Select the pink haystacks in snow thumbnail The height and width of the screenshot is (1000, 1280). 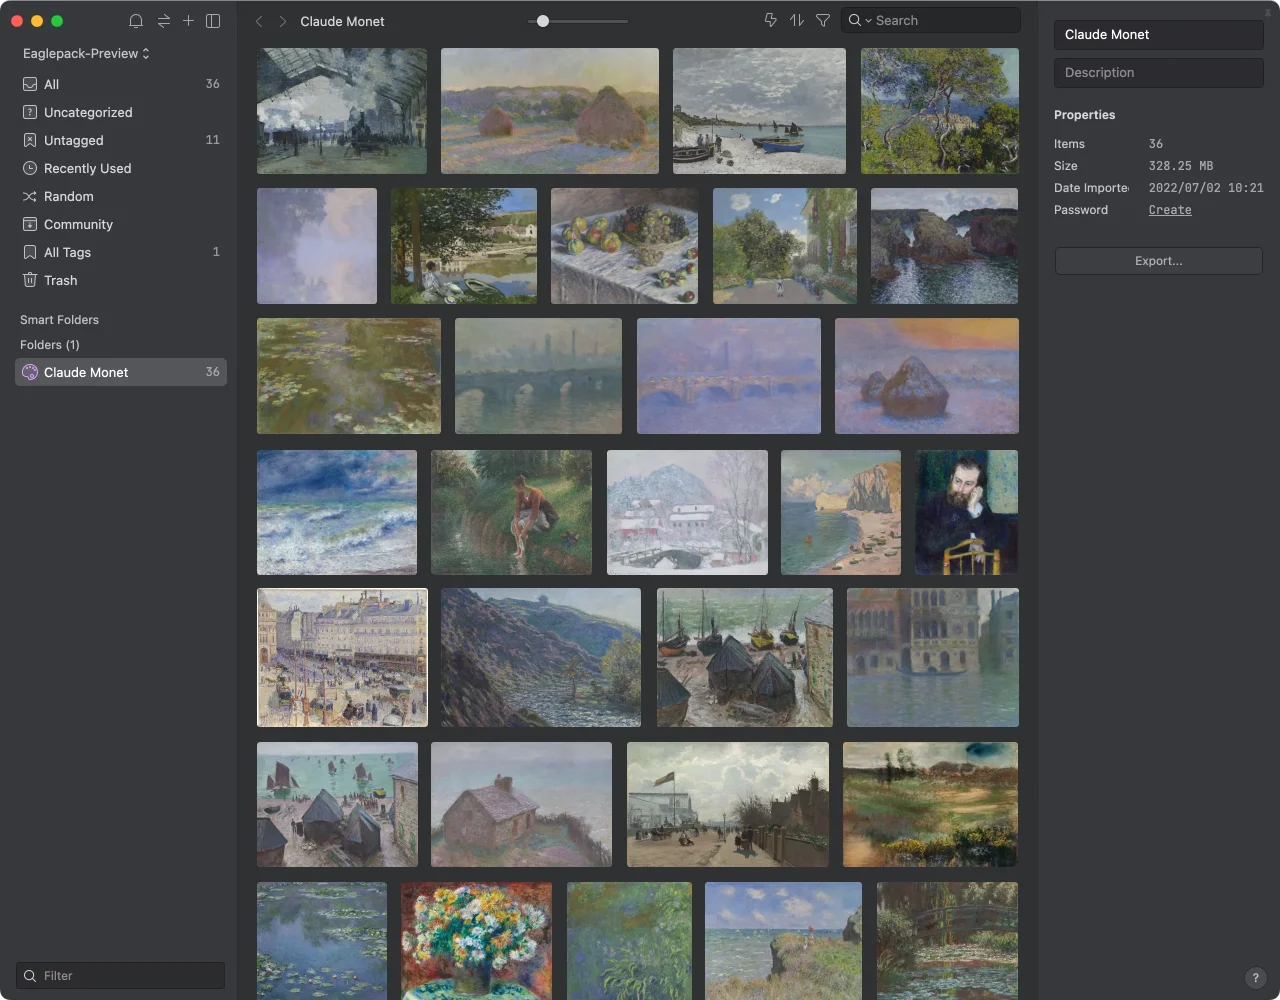(x=927, y=376)
